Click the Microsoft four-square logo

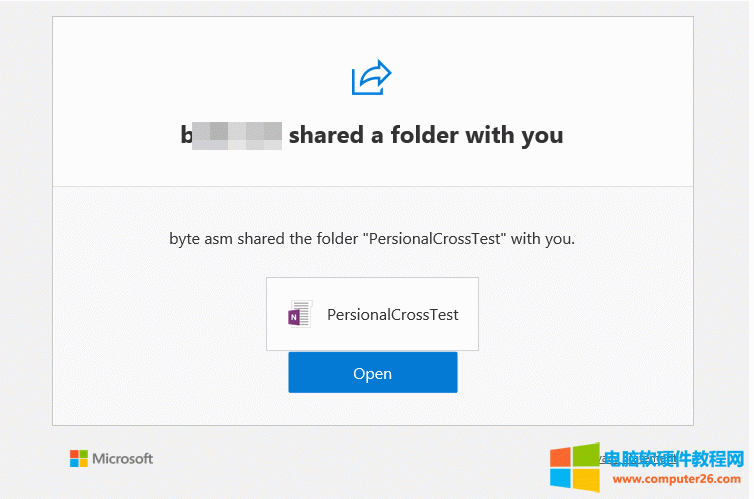click(x=79, y=458)
